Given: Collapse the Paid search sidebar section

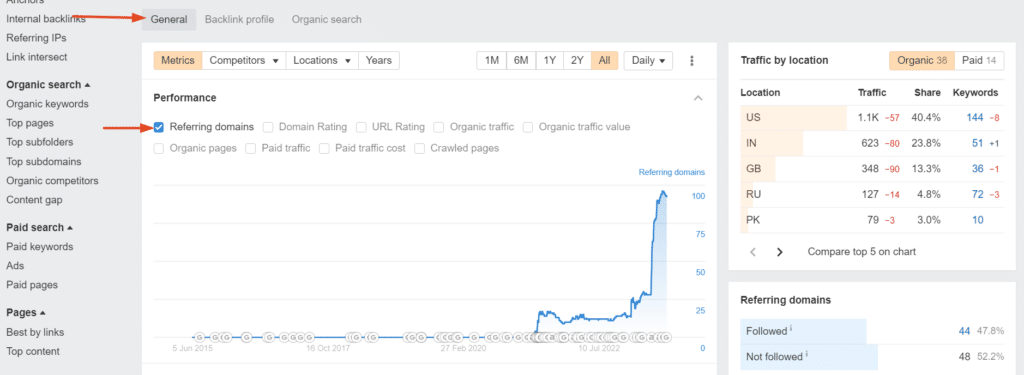Looking at the screenshot, I should pyautogui.click(x=39, y=228).
